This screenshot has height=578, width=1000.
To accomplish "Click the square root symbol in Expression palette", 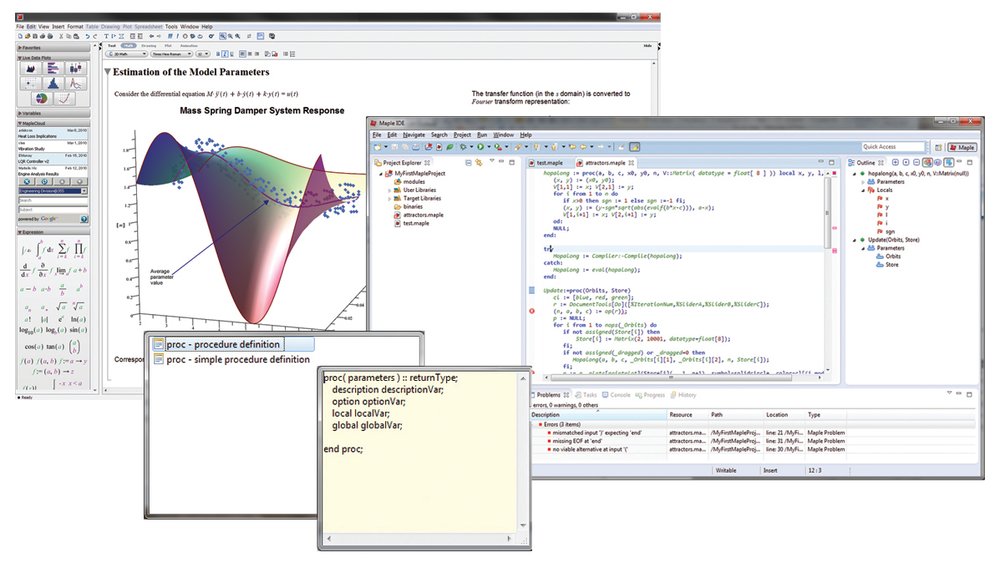I will [x=60, y=306].
